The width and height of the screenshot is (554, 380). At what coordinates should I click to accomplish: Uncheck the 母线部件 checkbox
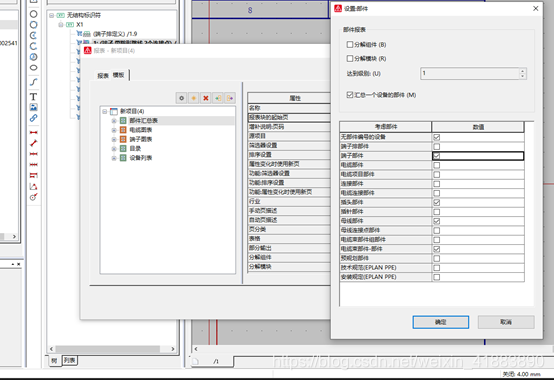[437, 221]
